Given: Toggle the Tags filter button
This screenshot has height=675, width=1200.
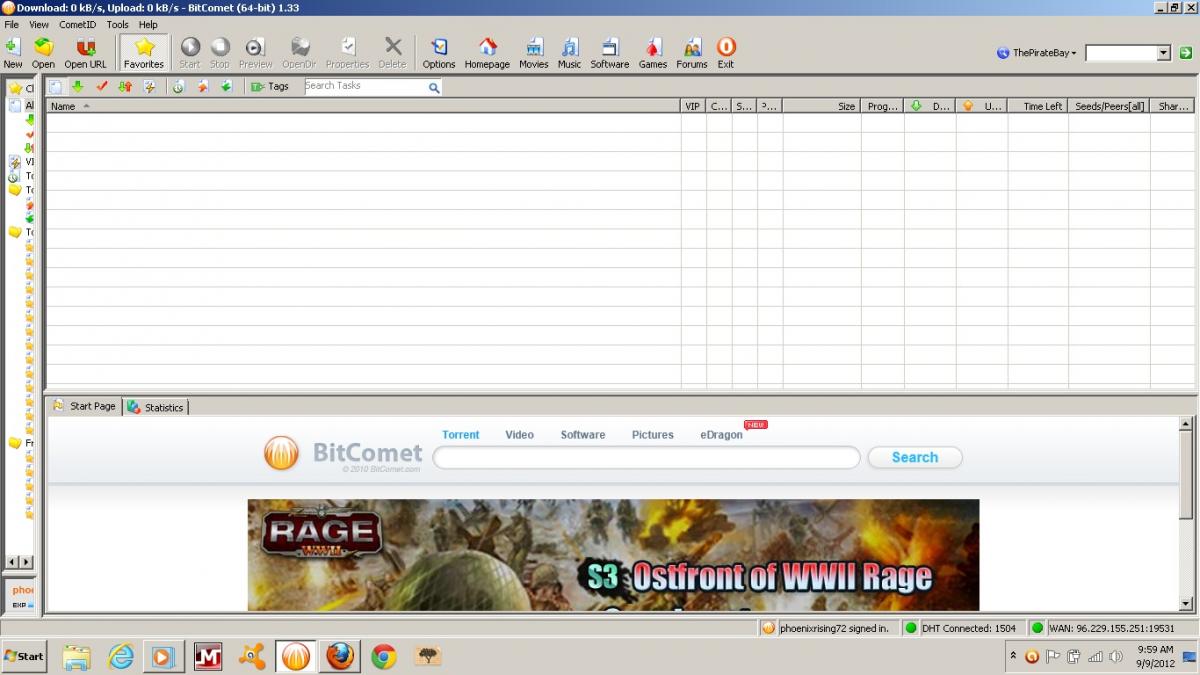Looking at the screenshot, I should 269,87.
